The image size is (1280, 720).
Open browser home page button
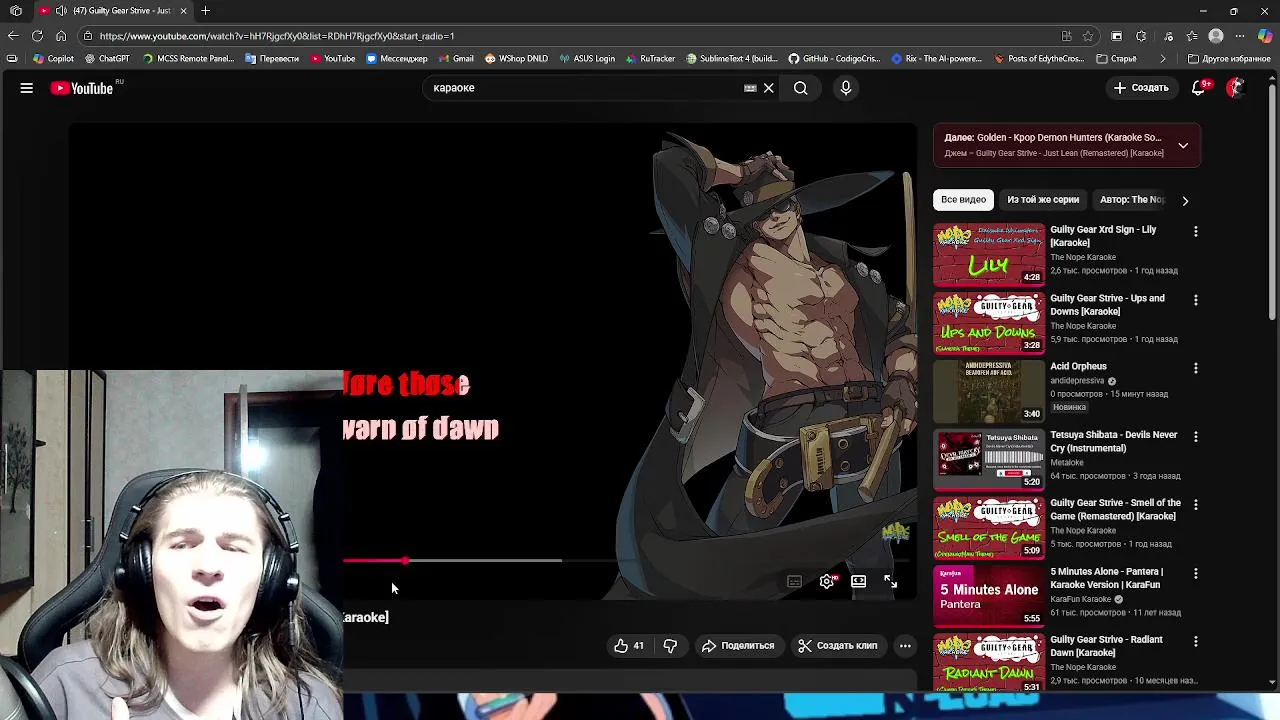coord(61,36)
